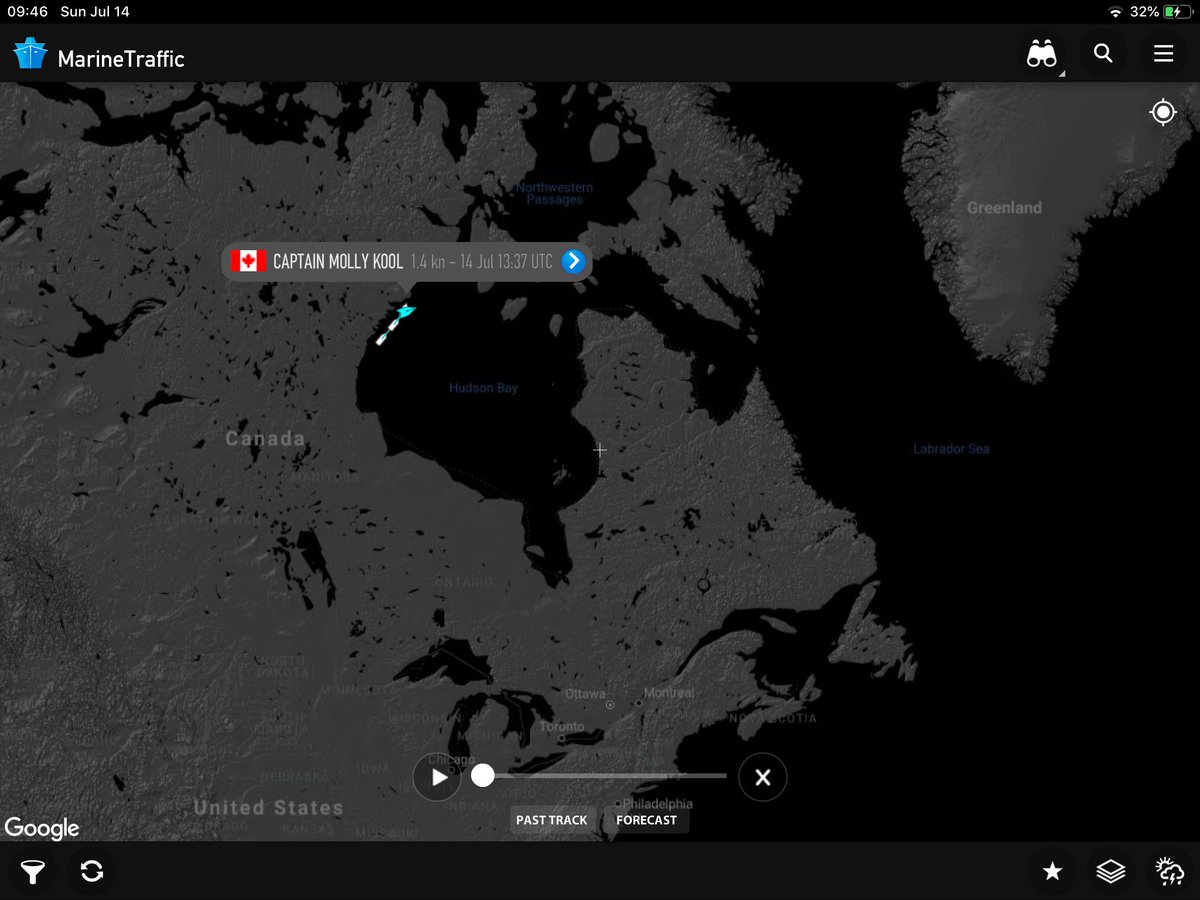Open CAPTAIN MOLLY KOOL details via blue chevron
Screen dimensions: 1200x900
(x=573, y=261)
